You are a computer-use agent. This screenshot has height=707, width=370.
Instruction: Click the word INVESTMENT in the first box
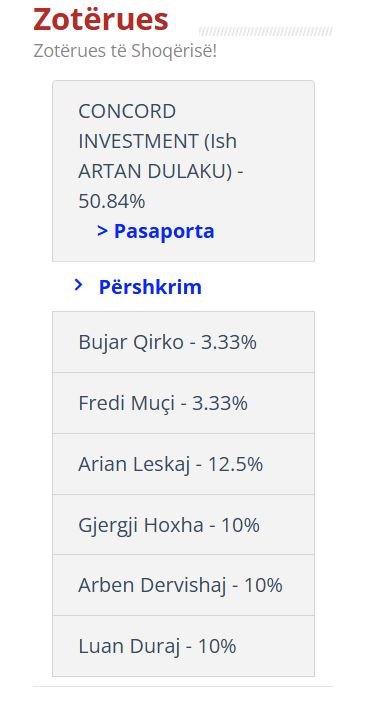[138, 142]
